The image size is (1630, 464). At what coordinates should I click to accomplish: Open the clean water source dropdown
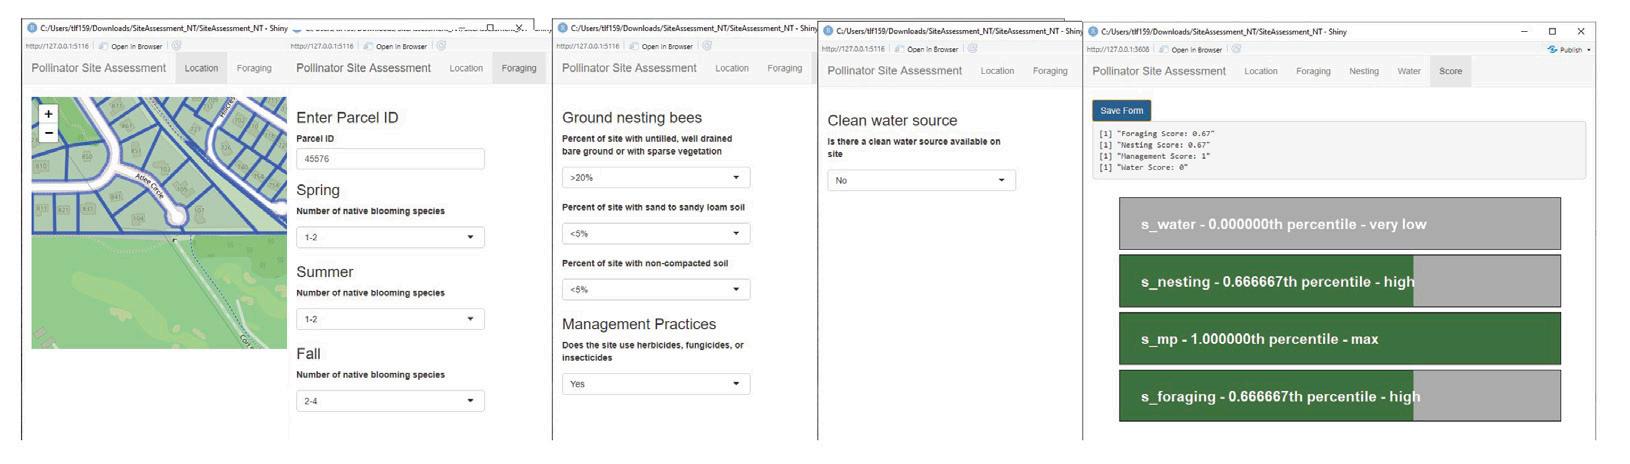921,181
